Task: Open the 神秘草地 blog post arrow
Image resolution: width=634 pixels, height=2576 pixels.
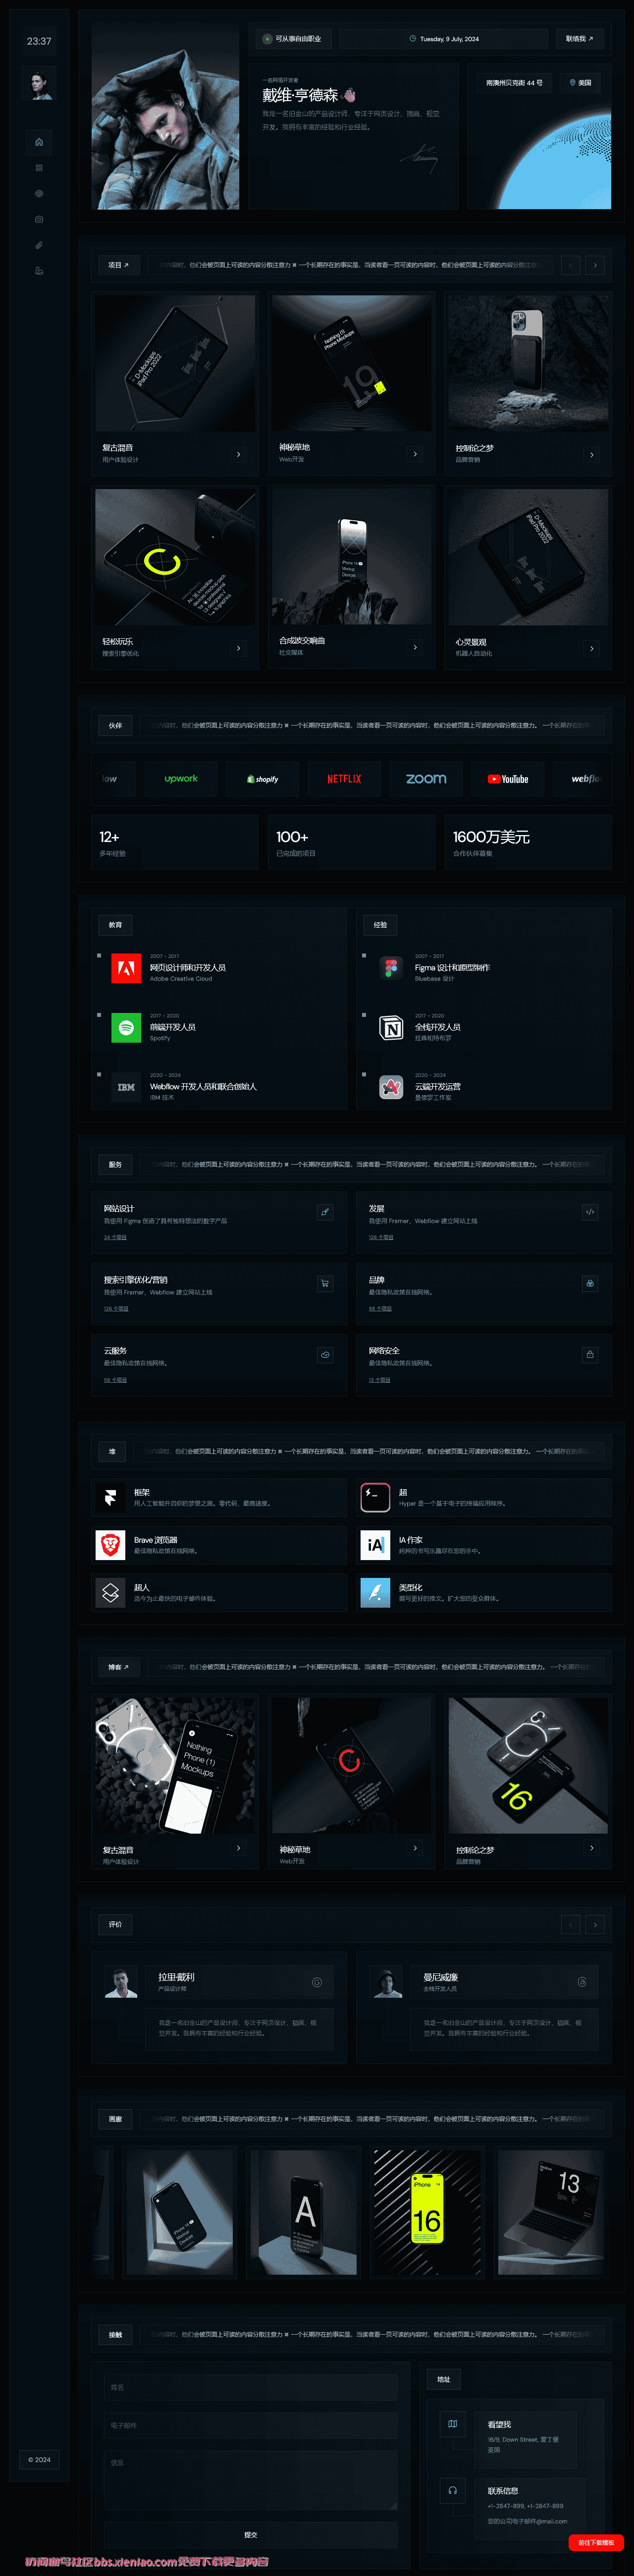Action: [415, 1848]
